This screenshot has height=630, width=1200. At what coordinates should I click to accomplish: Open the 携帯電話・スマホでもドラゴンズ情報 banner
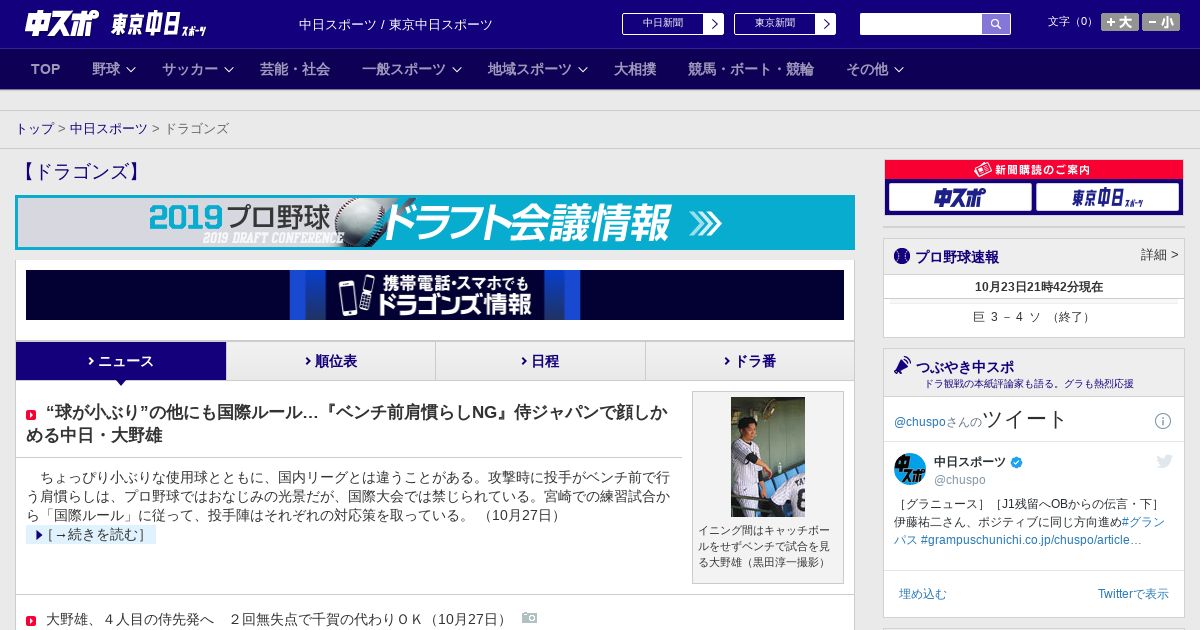click(x=435, y=295)
